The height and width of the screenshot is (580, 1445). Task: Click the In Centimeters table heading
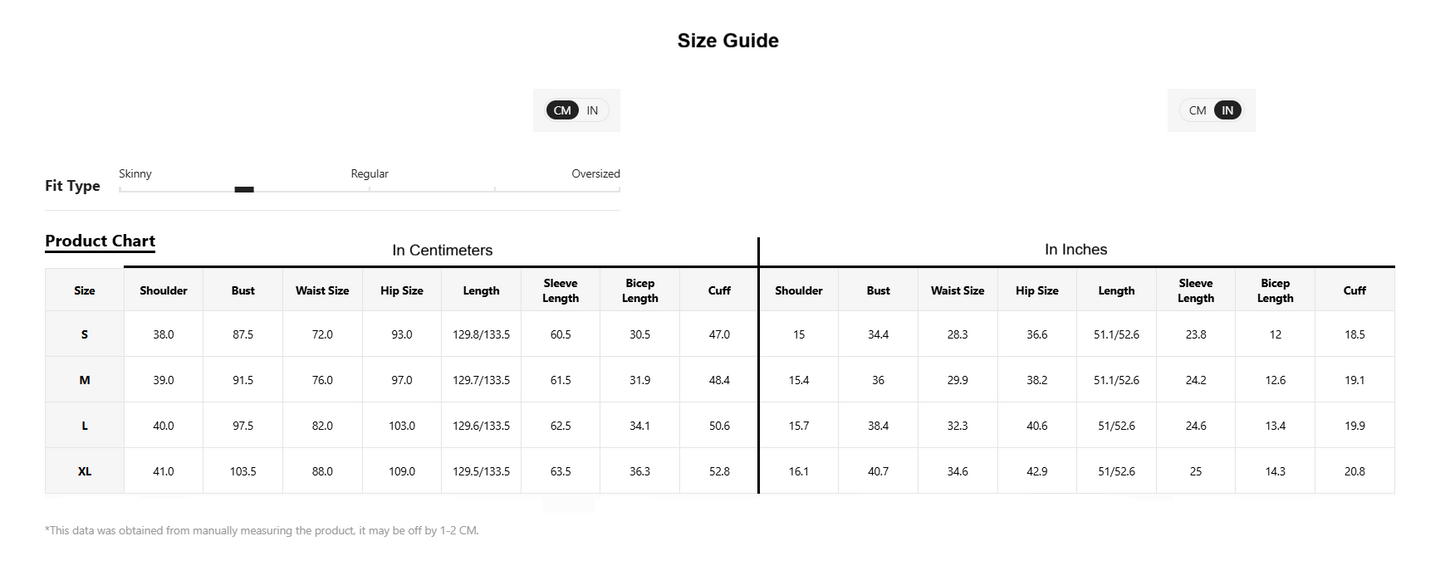pos(442,250)
